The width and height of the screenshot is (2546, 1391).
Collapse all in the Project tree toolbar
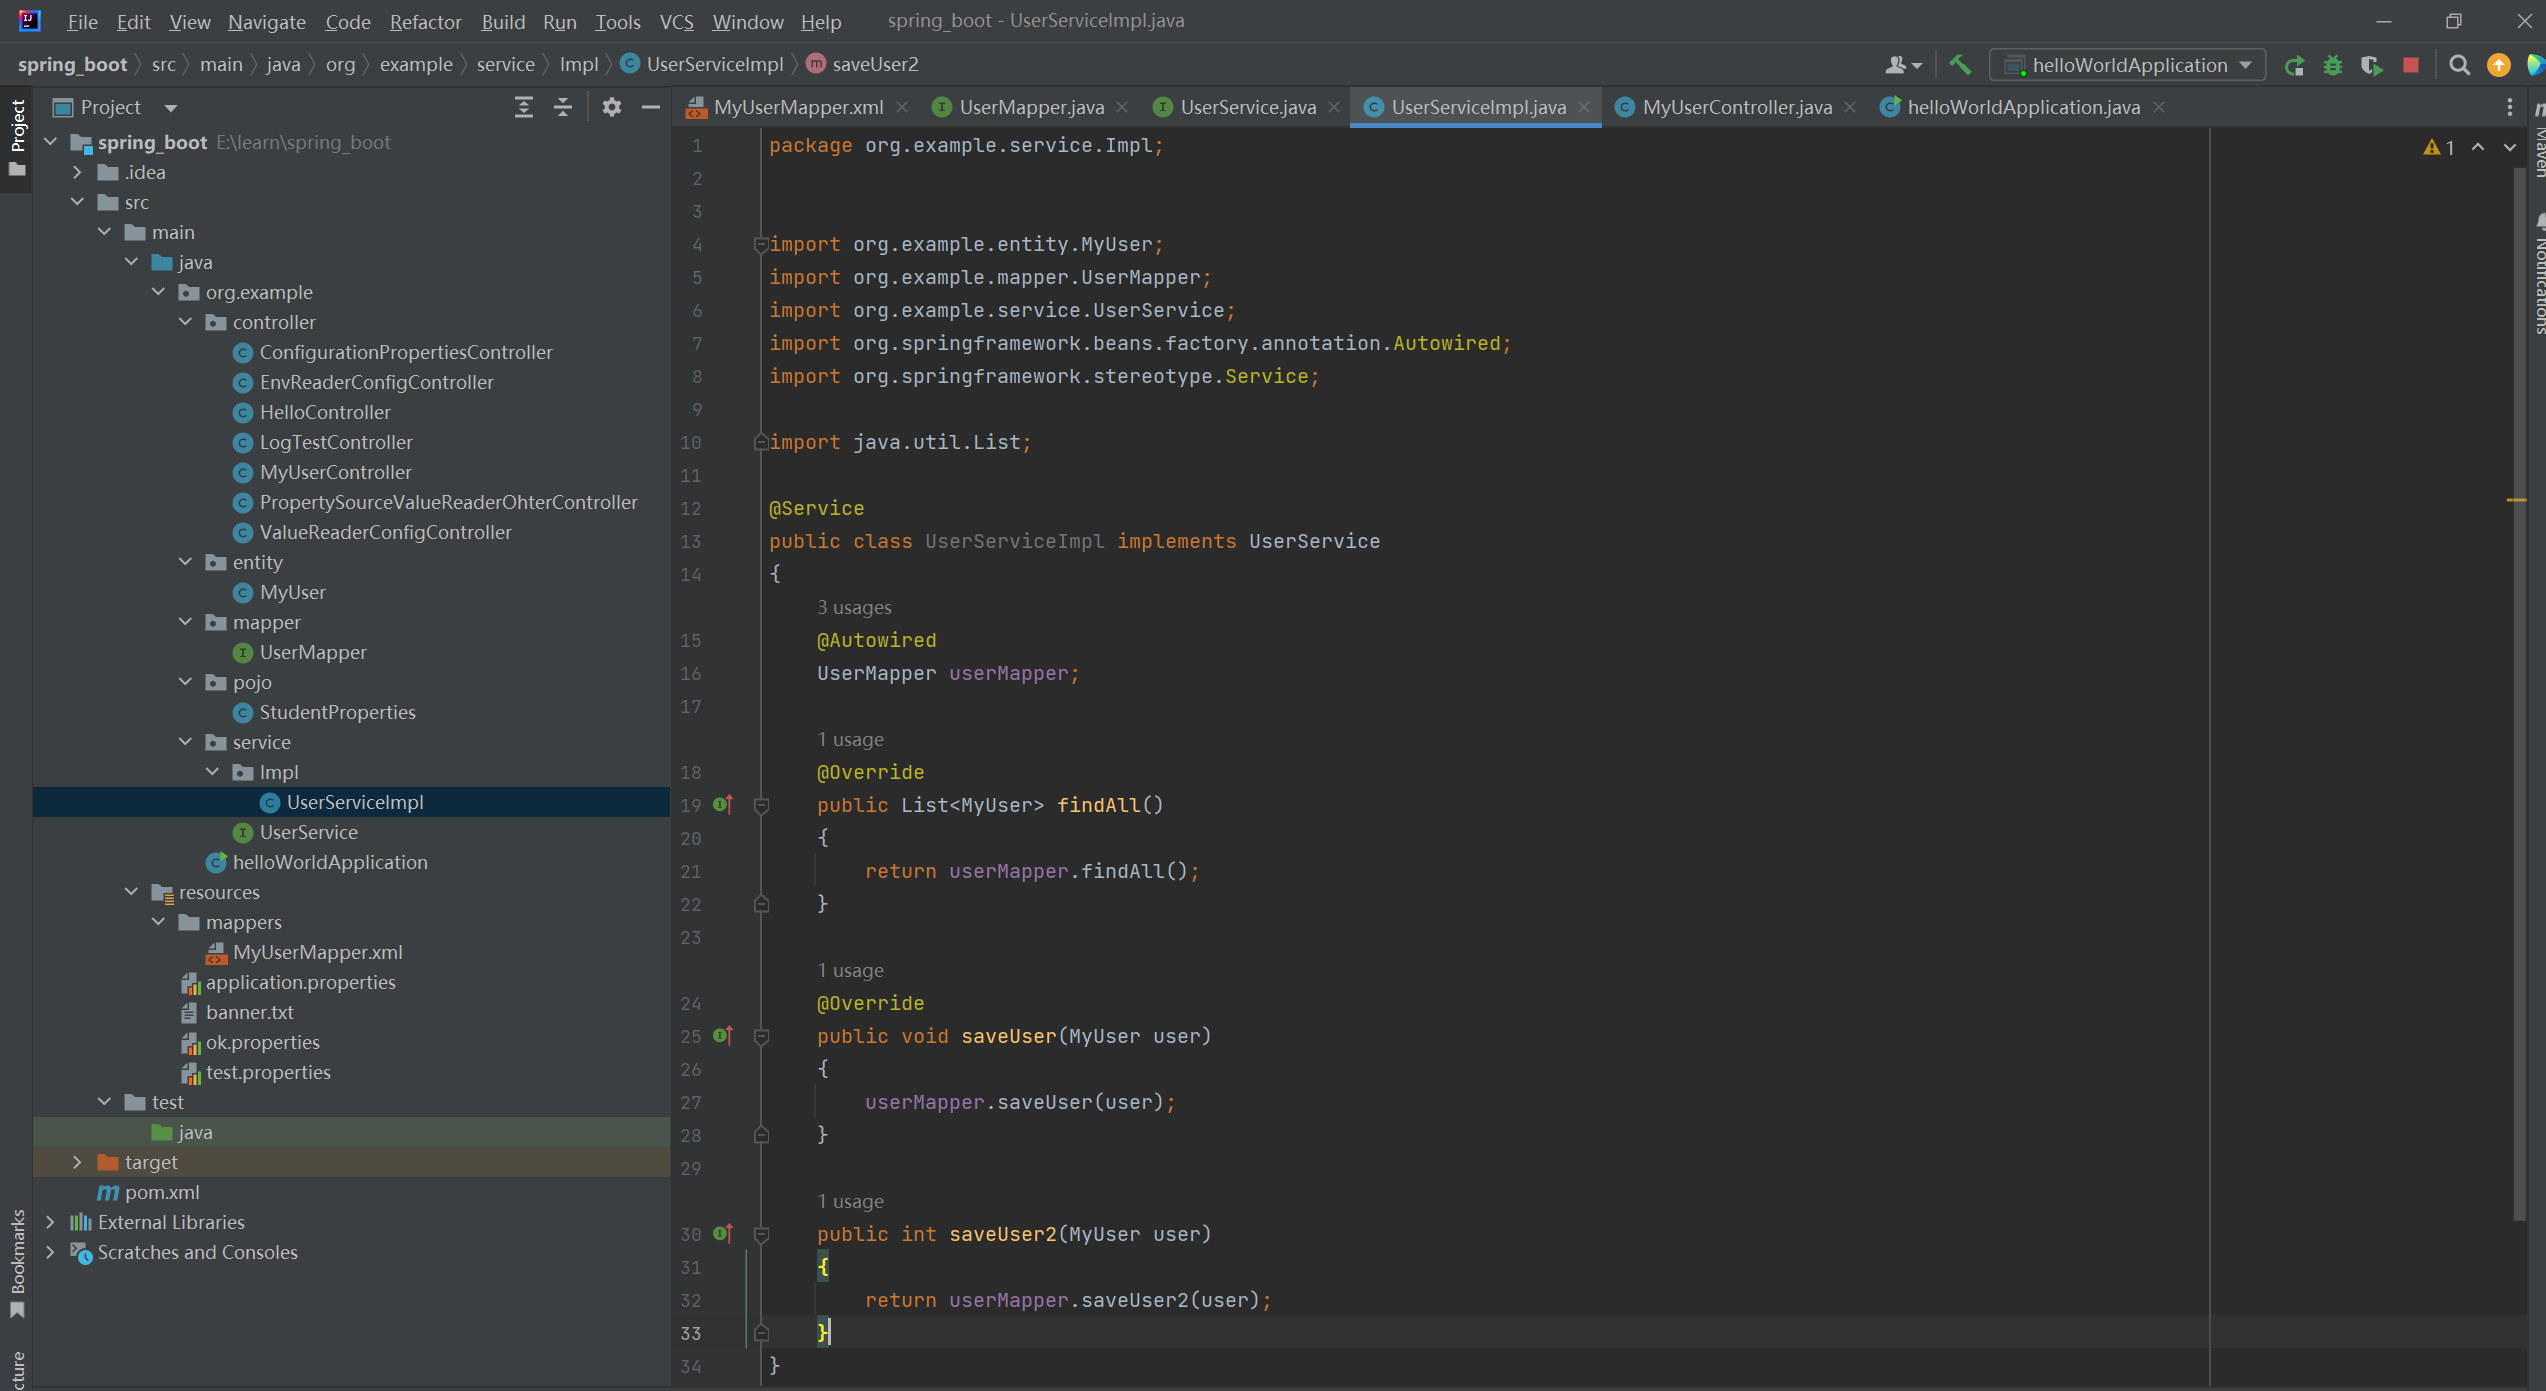click(563, 107)
